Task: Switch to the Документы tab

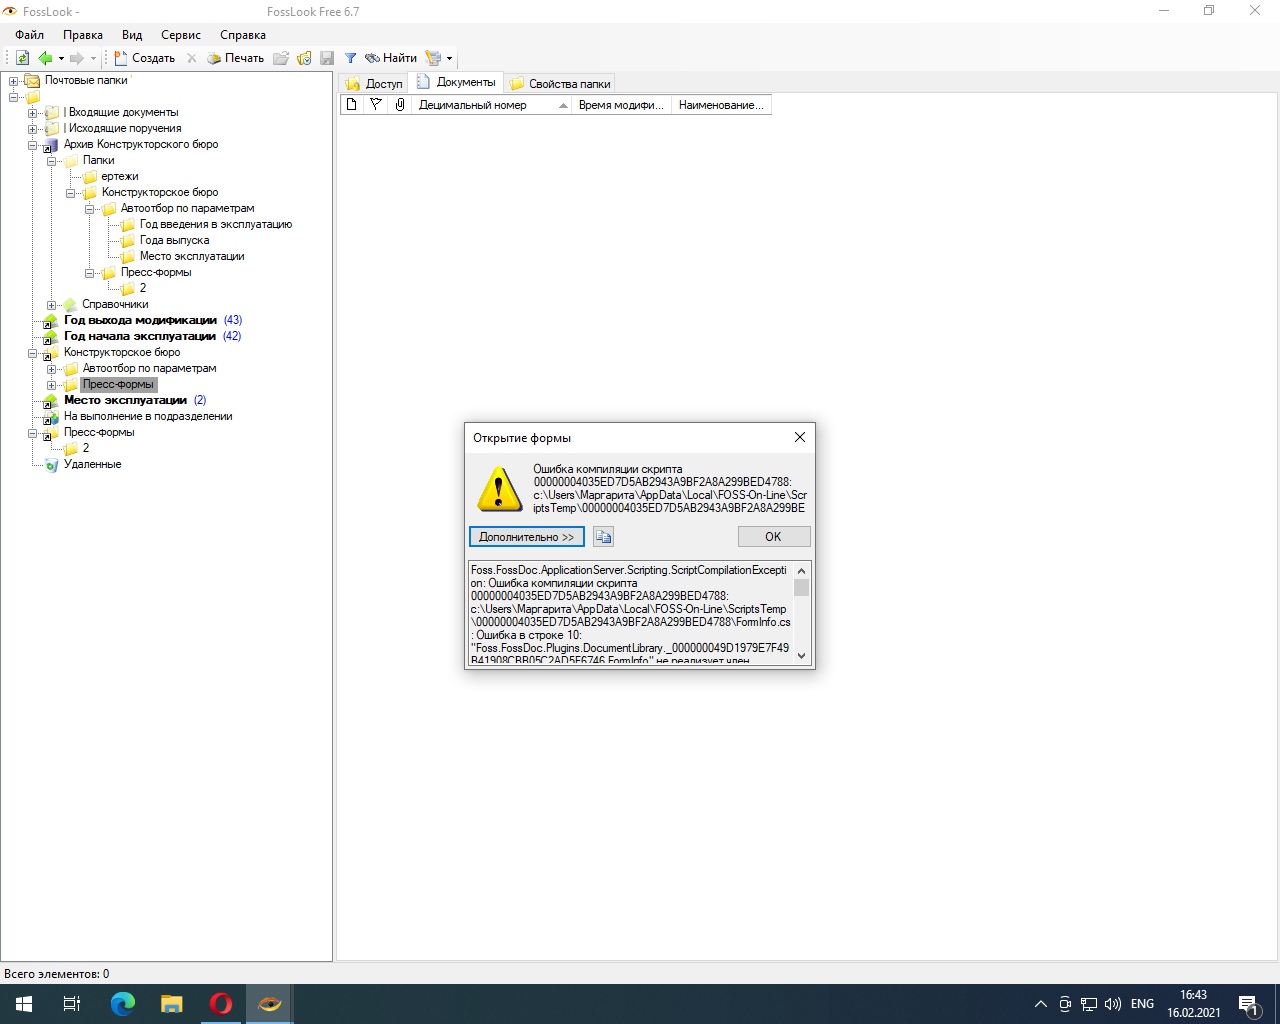Action: click(x=456, y=82)
